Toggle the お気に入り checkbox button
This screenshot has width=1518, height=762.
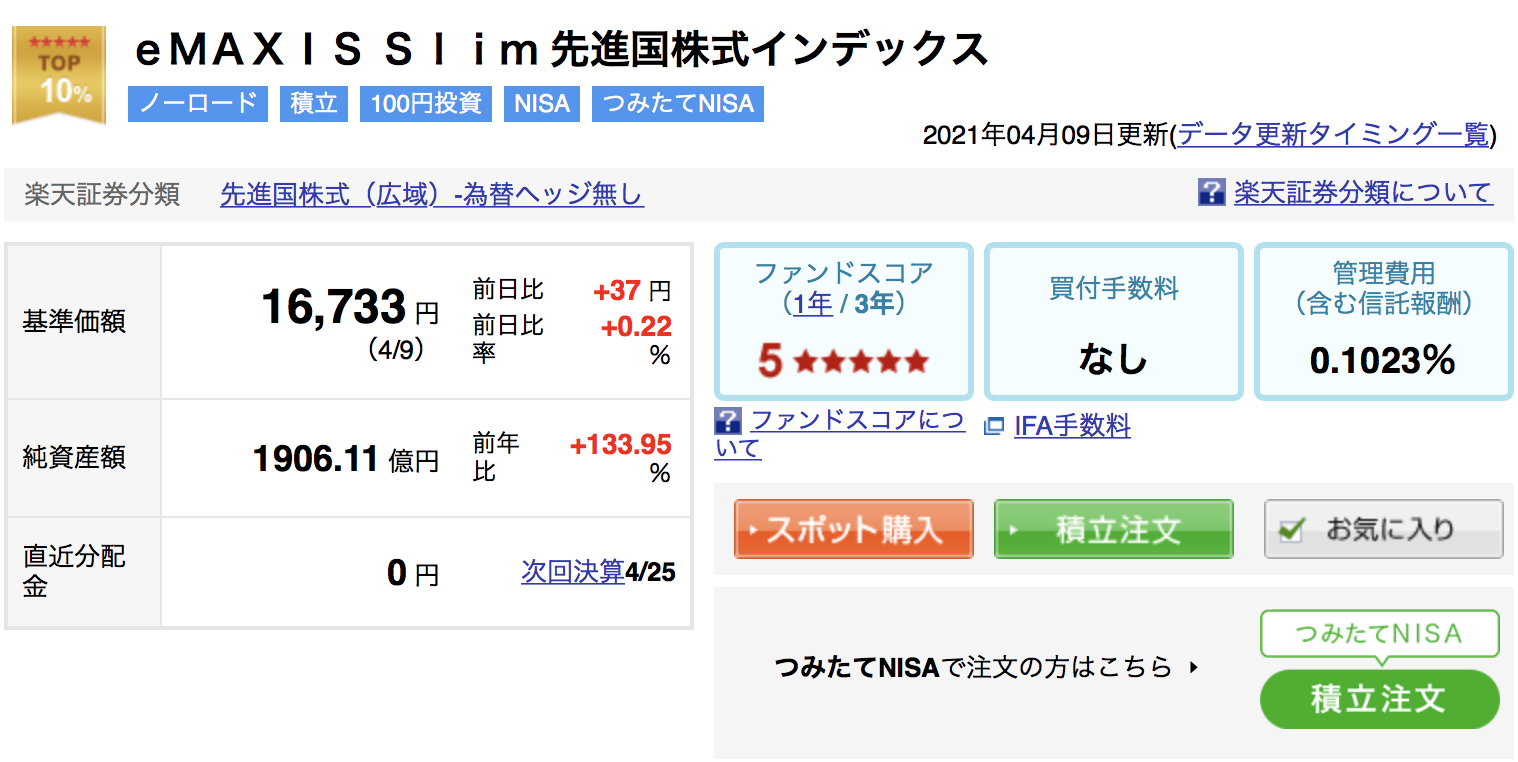[1383, 529]
